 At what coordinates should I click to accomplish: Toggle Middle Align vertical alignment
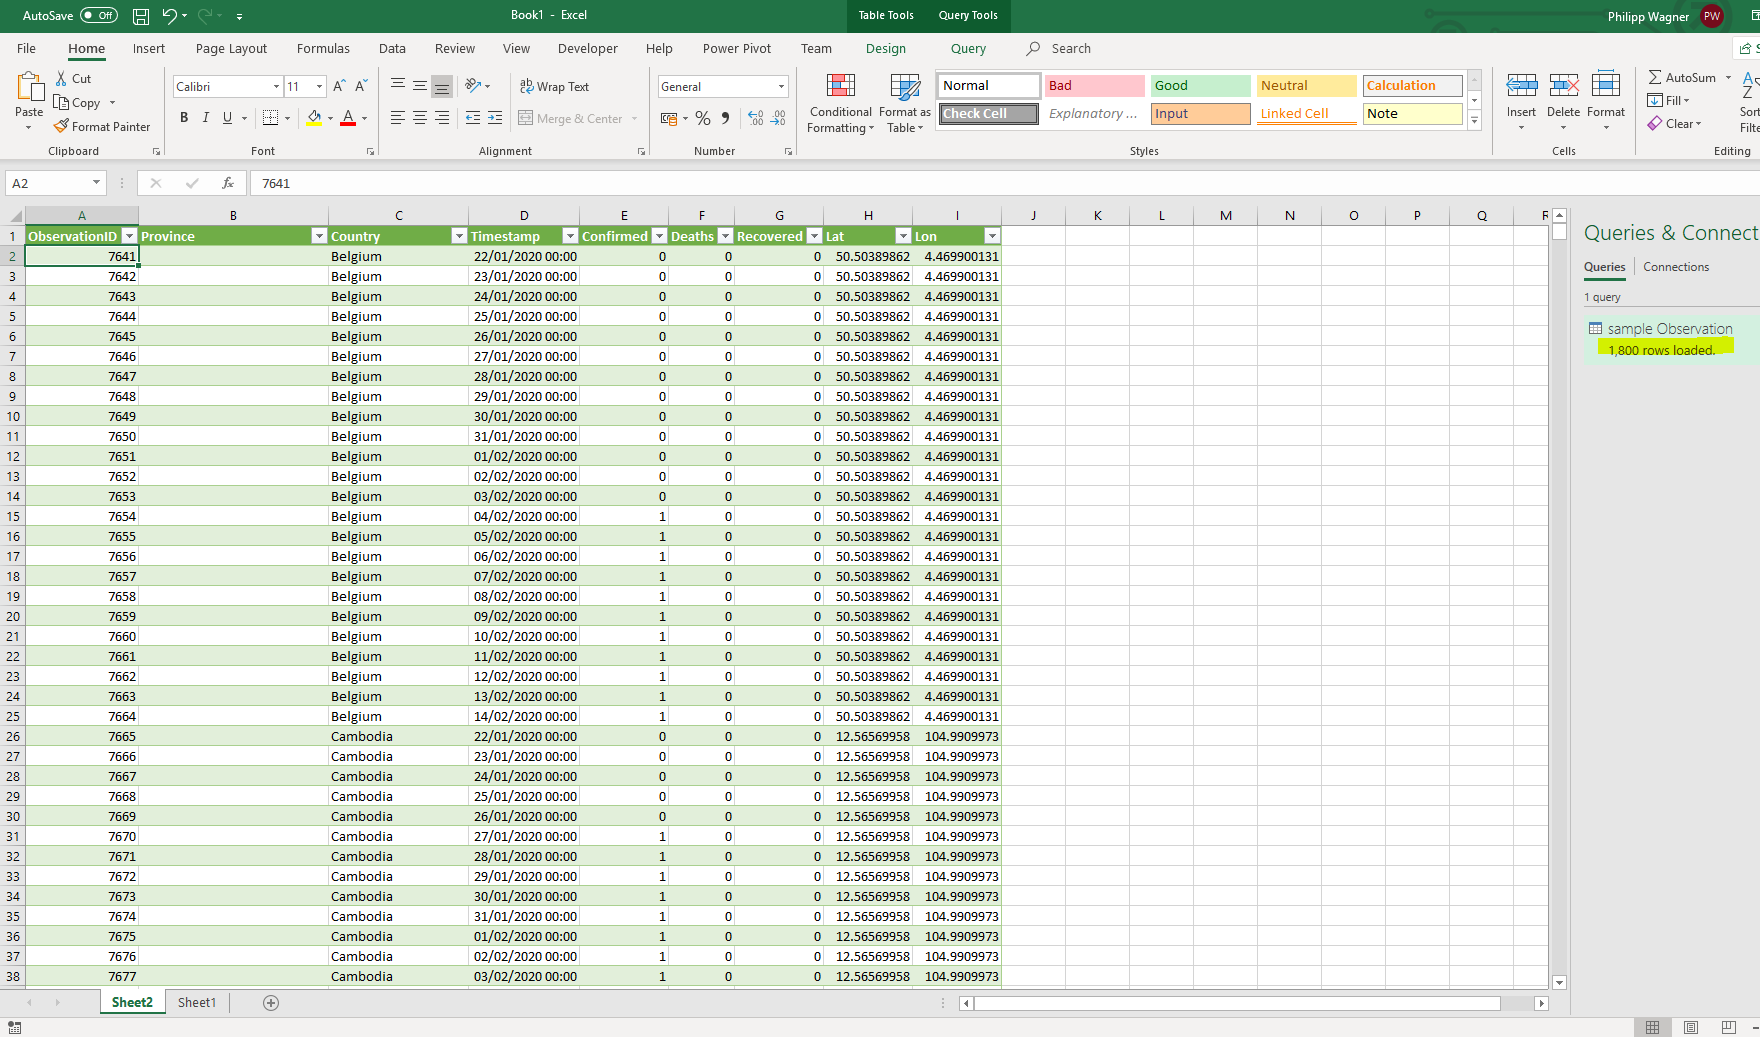click(420, 86)
